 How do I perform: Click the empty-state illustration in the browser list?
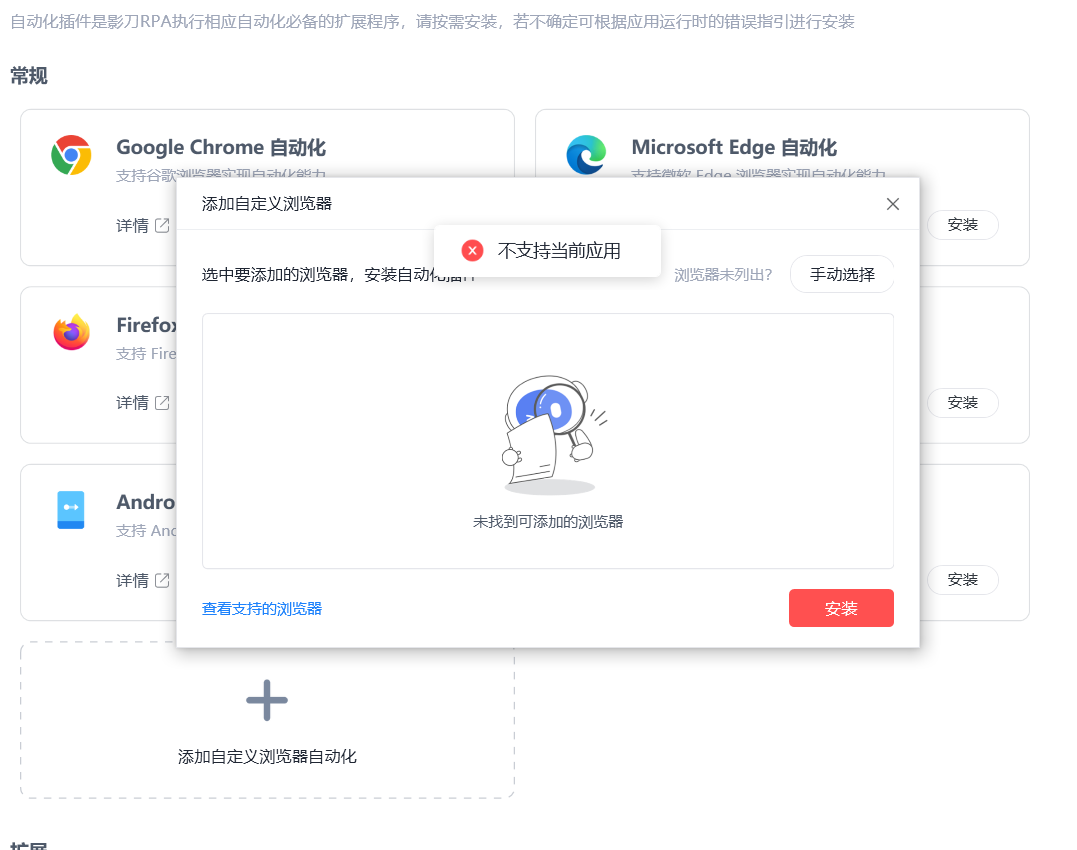tap(554, 434)
